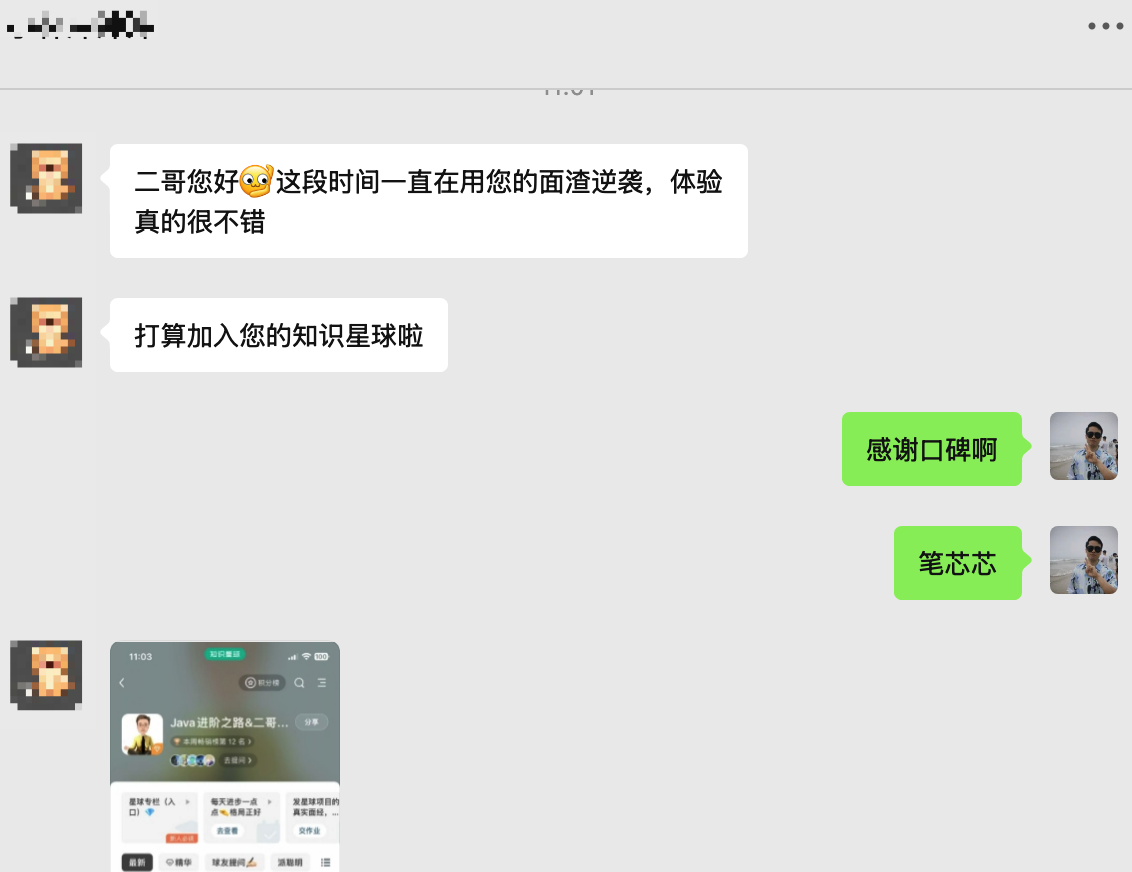Expand the 星球专栏（入口）card arrow
The width and height of the screenshot is (1132, 872).
(188, 801)
